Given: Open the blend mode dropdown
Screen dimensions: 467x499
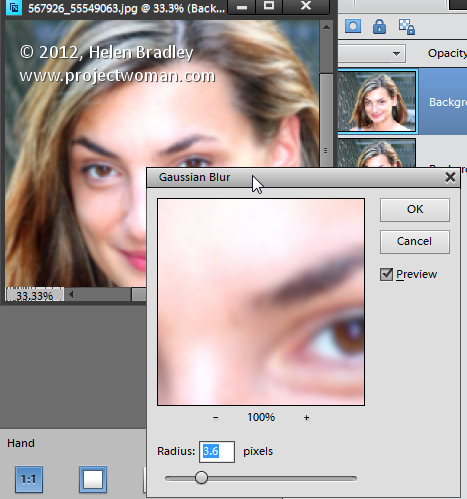Looking at the screenshot, I should [x=372, y=54].
